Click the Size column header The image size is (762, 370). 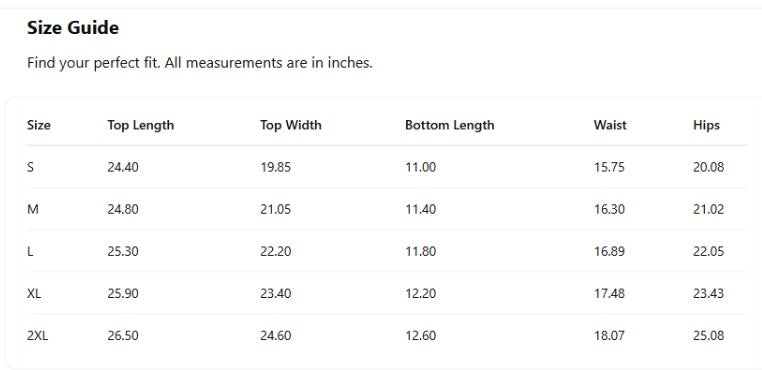pyautogui.click(x=38, y=125)
